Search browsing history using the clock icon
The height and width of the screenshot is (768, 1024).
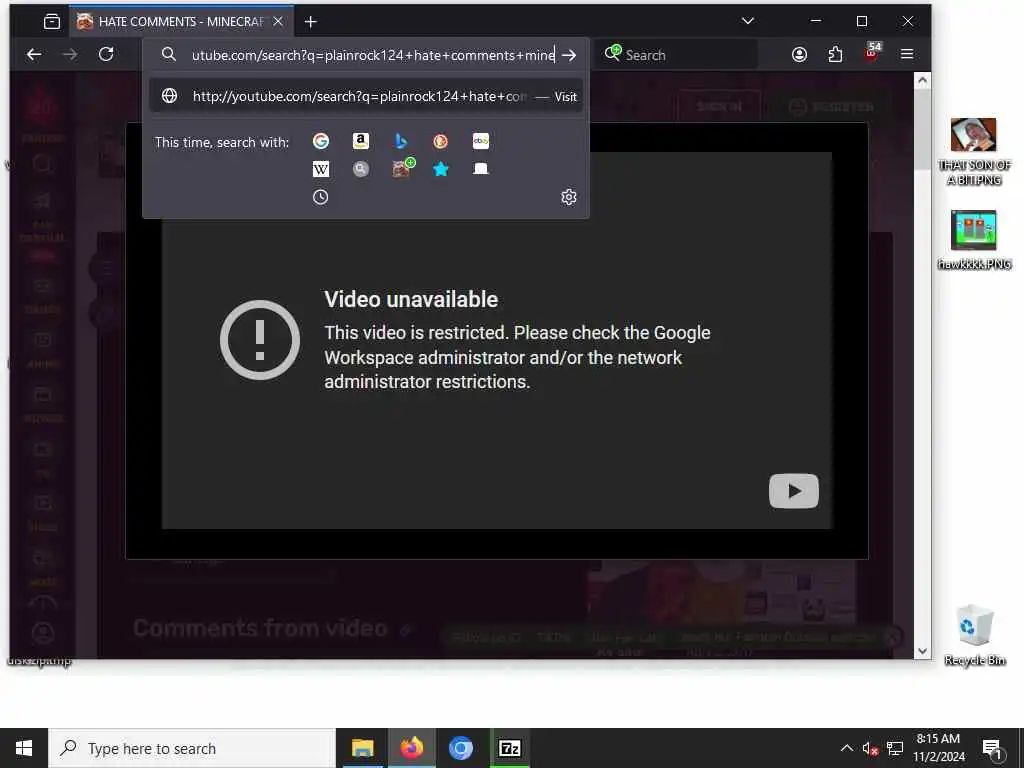coord(321,197)
